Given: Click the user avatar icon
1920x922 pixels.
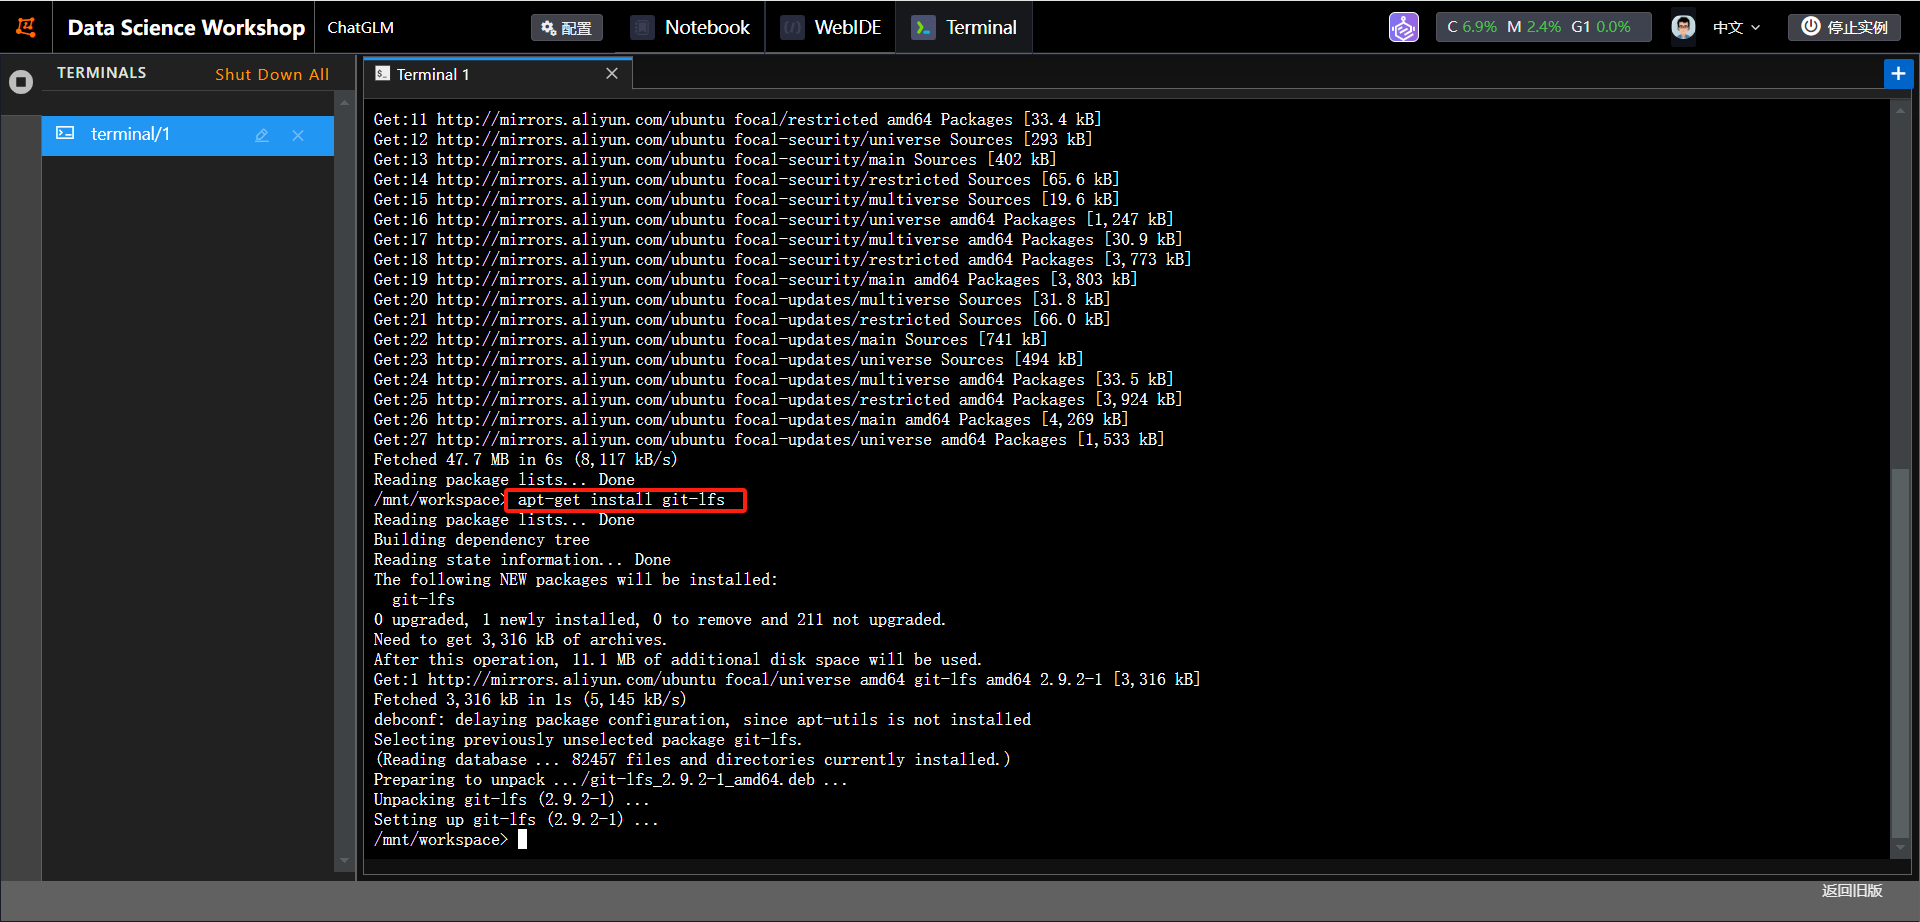Looking at the screenshot, I should point(1683,27).
